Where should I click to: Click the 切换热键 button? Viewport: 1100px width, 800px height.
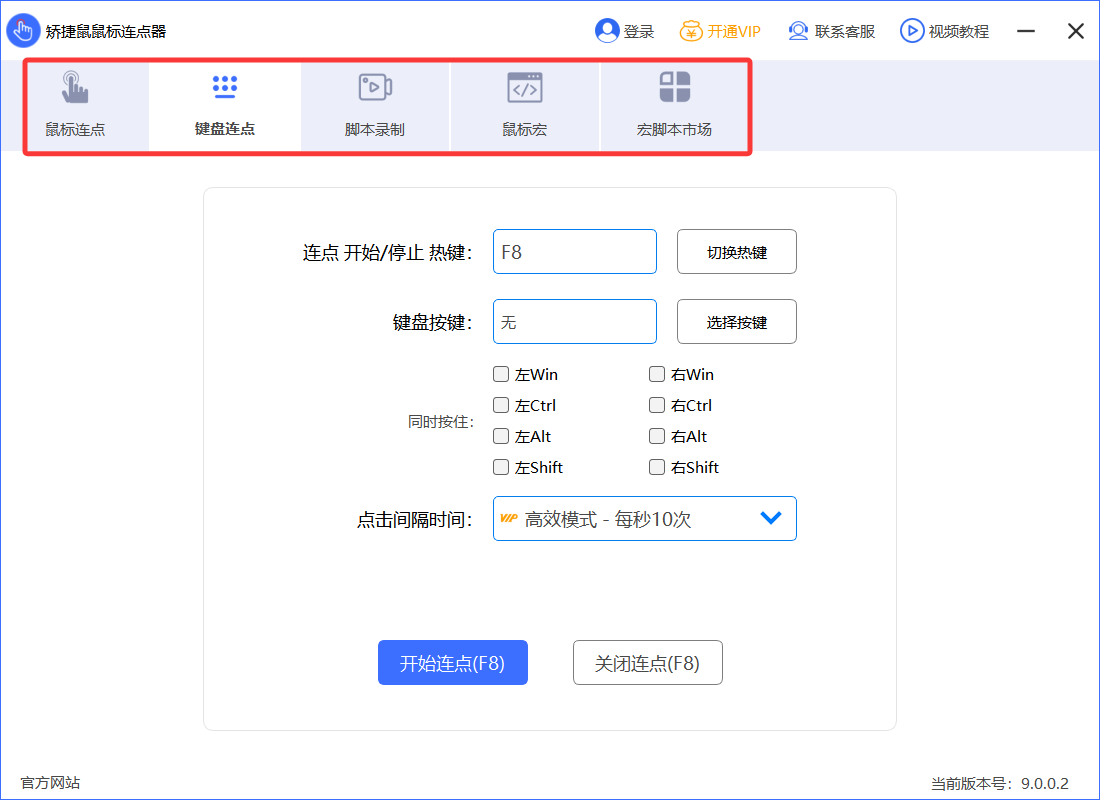point(737,251)
